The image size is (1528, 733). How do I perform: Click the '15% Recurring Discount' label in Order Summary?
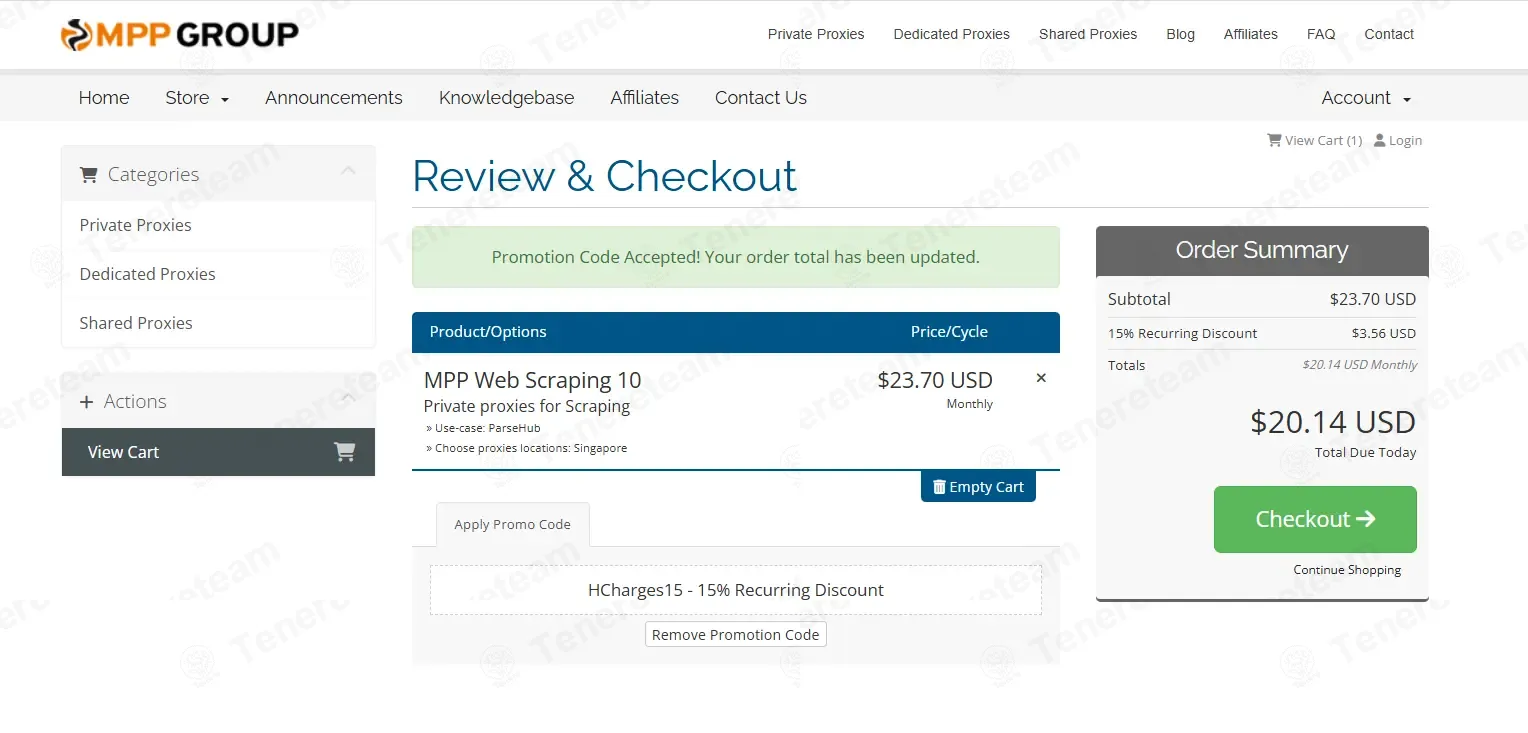pos(1183,334)
